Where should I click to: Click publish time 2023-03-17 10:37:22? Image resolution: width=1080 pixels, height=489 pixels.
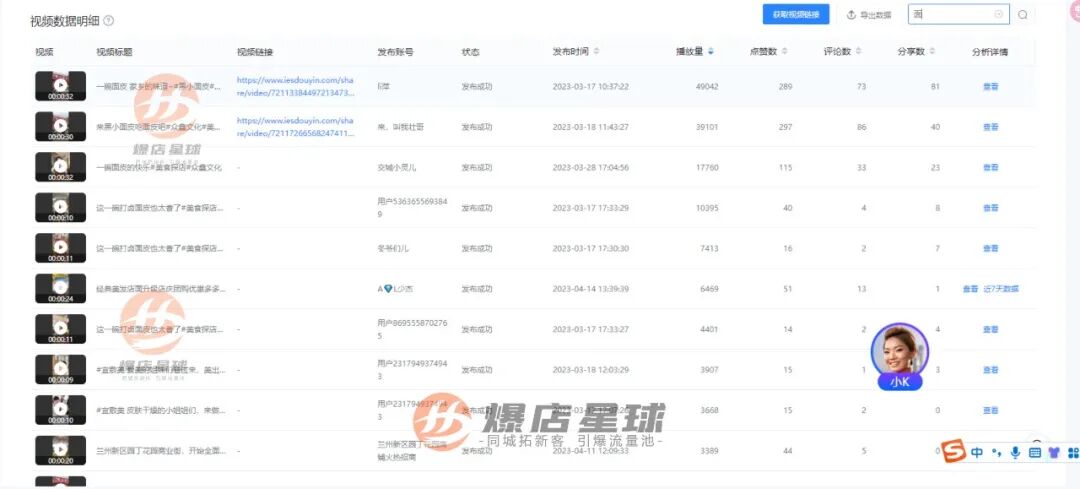(x=590, y=87)
